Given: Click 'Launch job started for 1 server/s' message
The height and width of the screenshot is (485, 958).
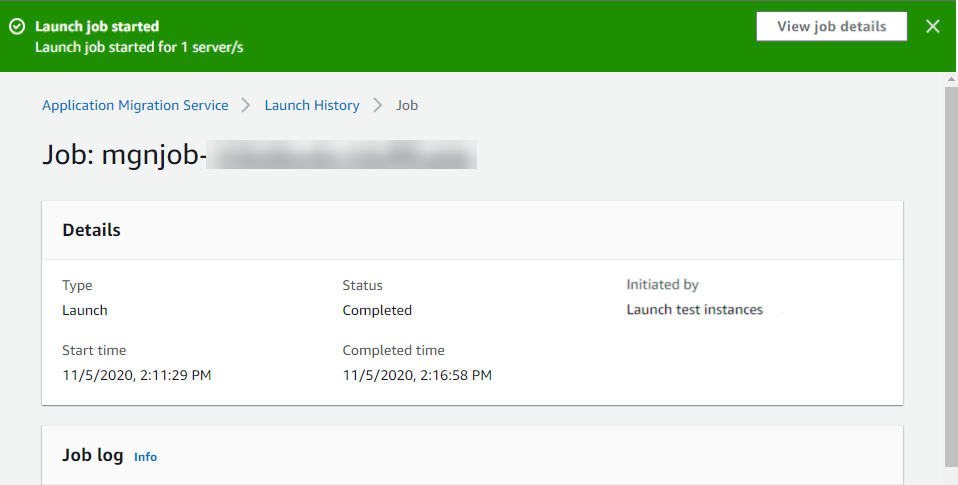Looking at the screenshot, I should (x=139, y=47).
